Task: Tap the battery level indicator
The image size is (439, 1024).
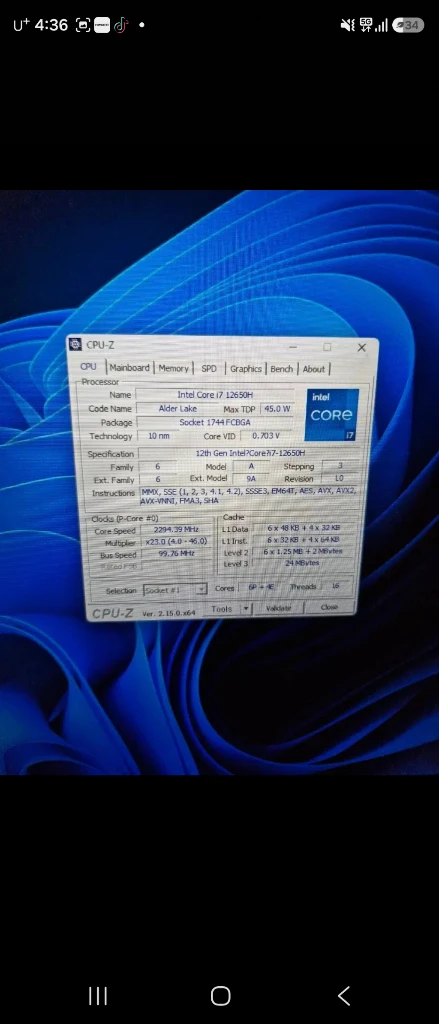Action: [408, 25]
